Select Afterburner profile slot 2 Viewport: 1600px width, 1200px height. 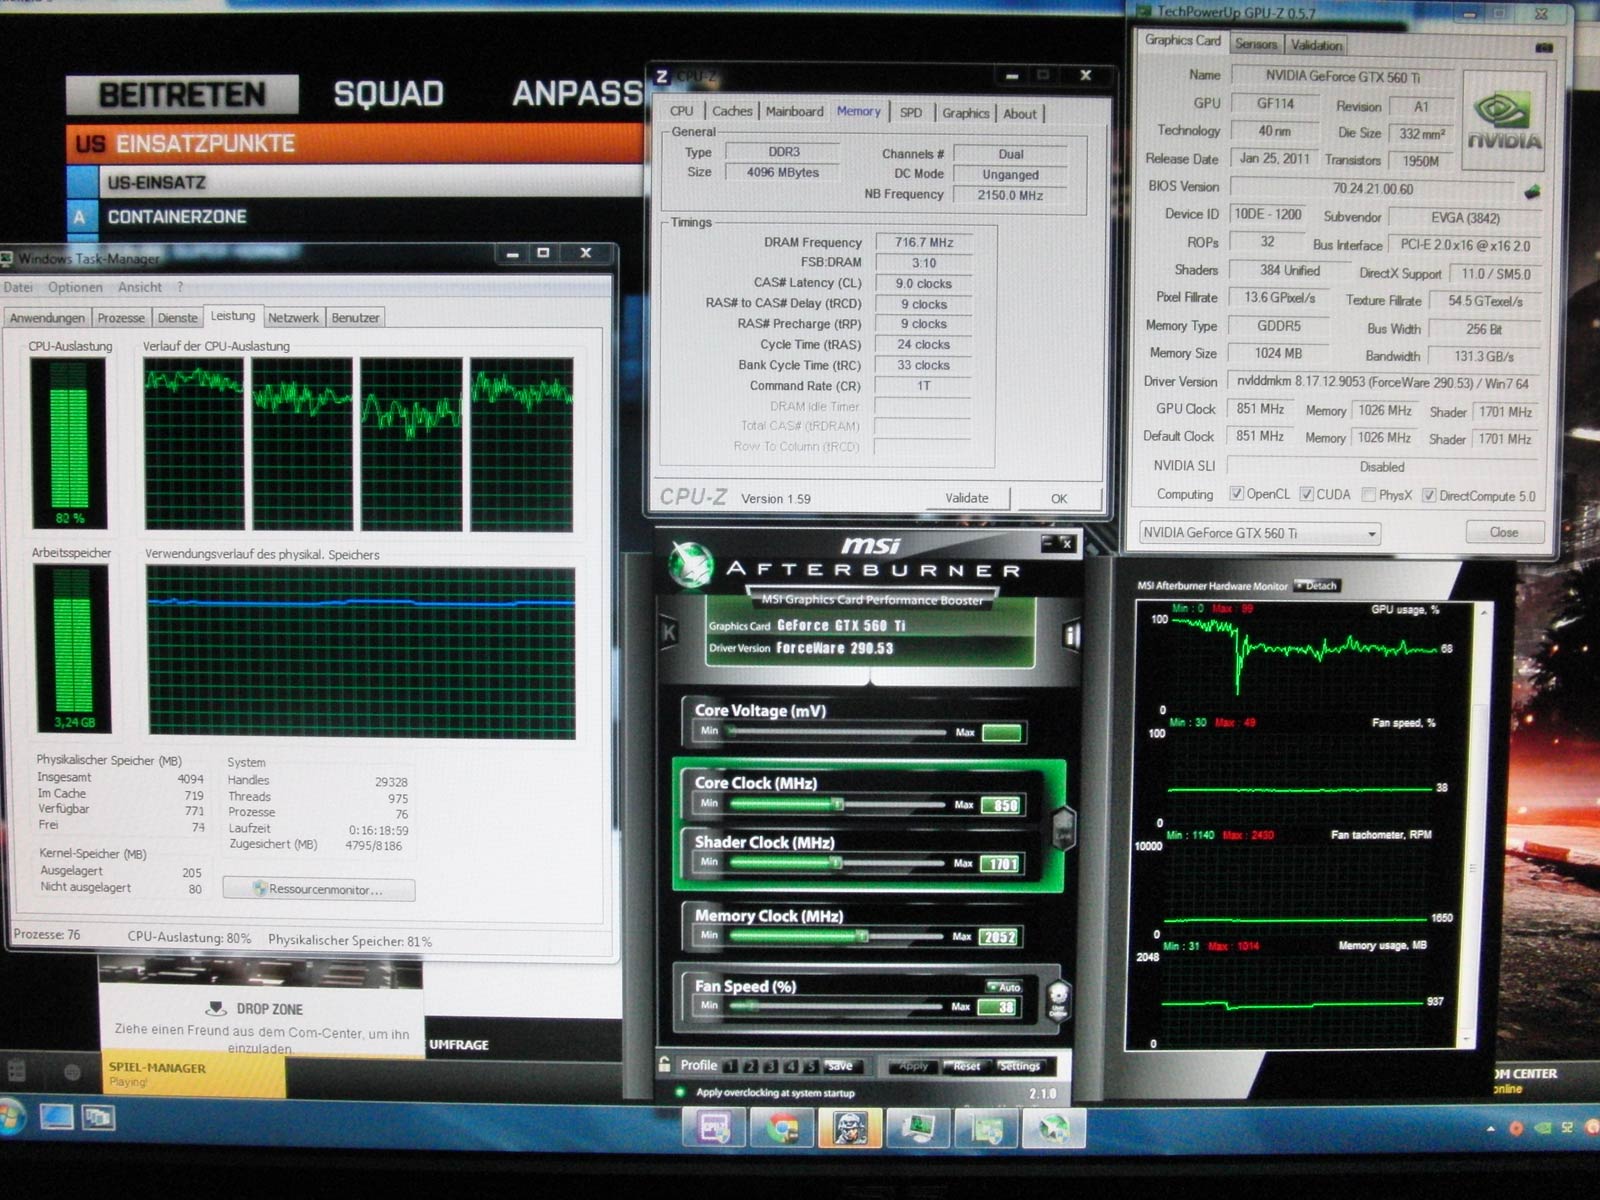pos(751,1066)
